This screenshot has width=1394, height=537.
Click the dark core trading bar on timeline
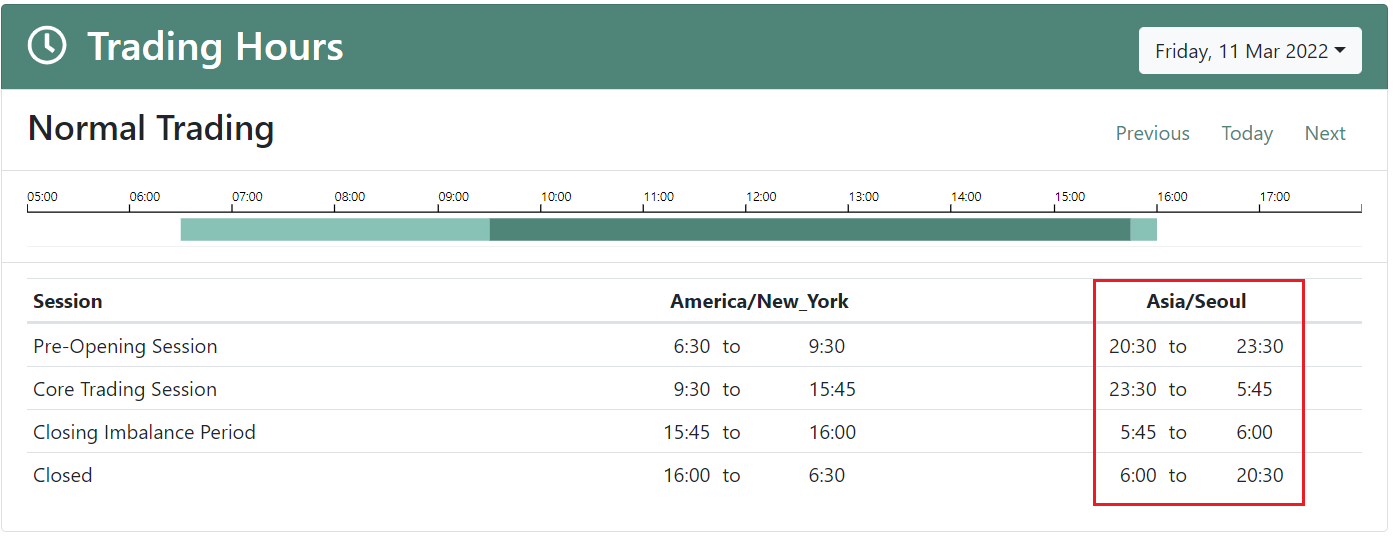pos(810,229)
